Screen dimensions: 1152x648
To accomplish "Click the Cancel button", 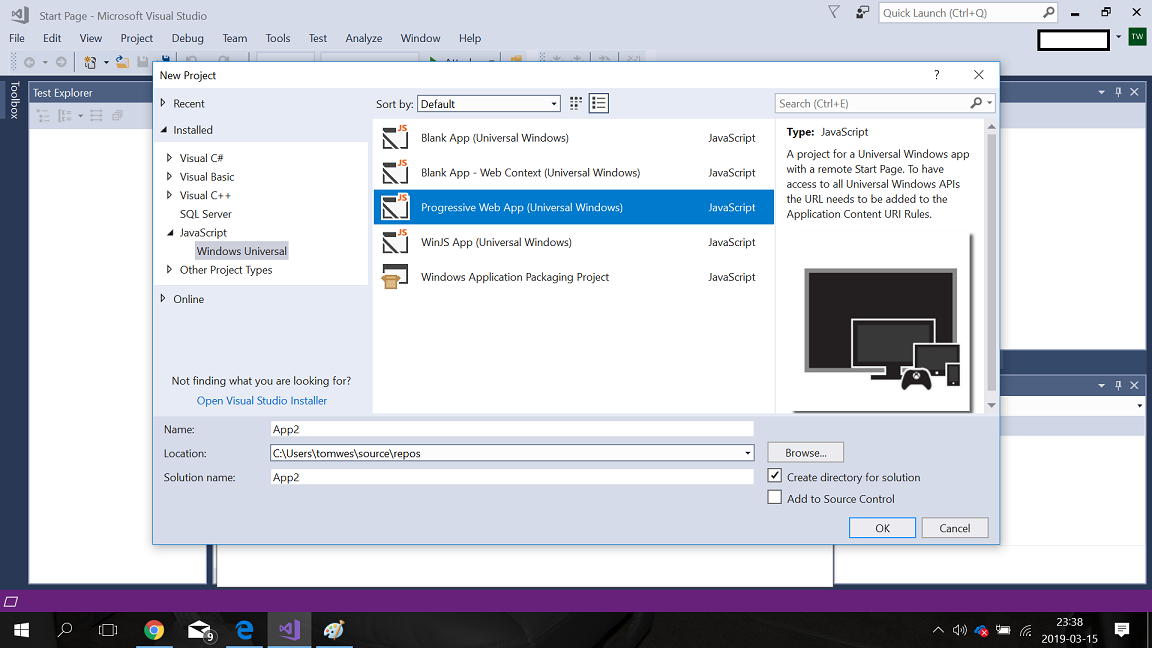I will [954, 528].
